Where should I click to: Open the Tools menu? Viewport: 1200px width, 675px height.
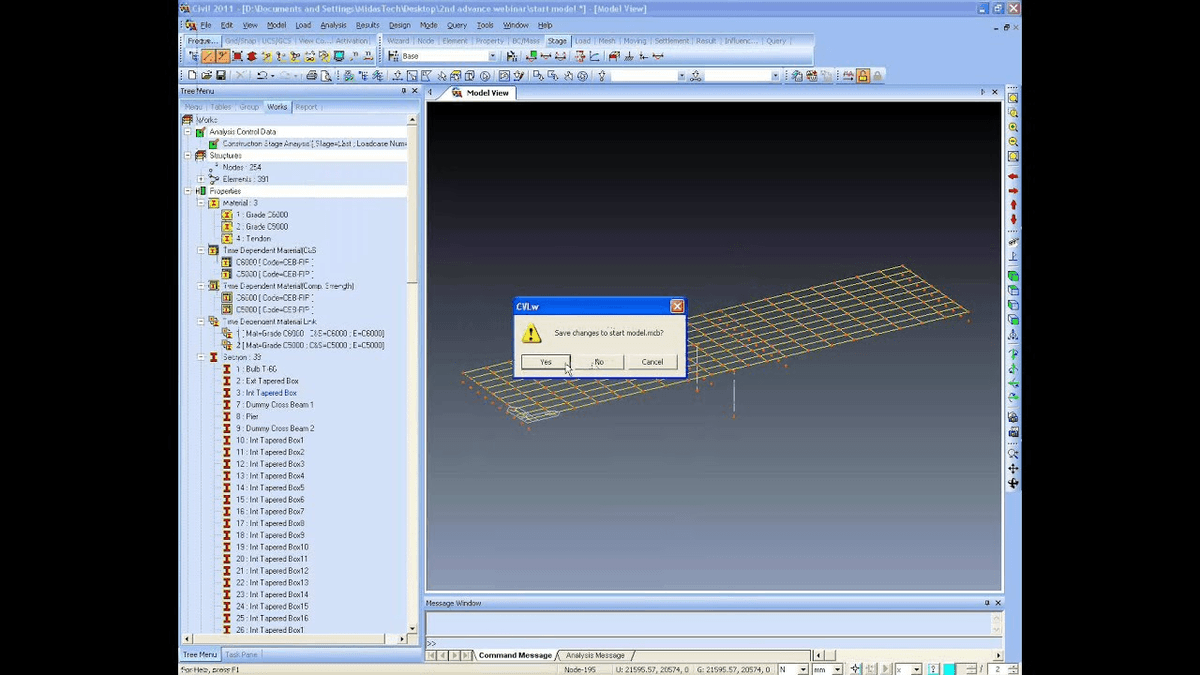[485, 25]
